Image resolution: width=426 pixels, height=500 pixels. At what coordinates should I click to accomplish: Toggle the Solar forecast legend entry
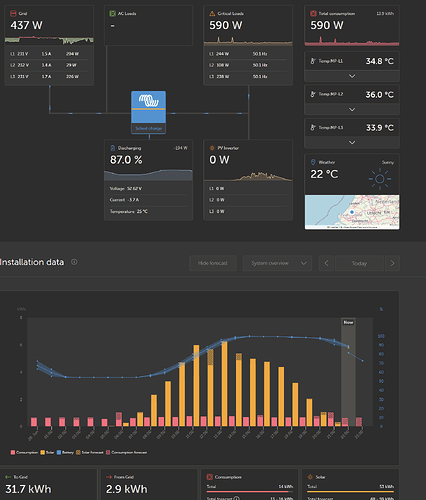pos(90,452)
